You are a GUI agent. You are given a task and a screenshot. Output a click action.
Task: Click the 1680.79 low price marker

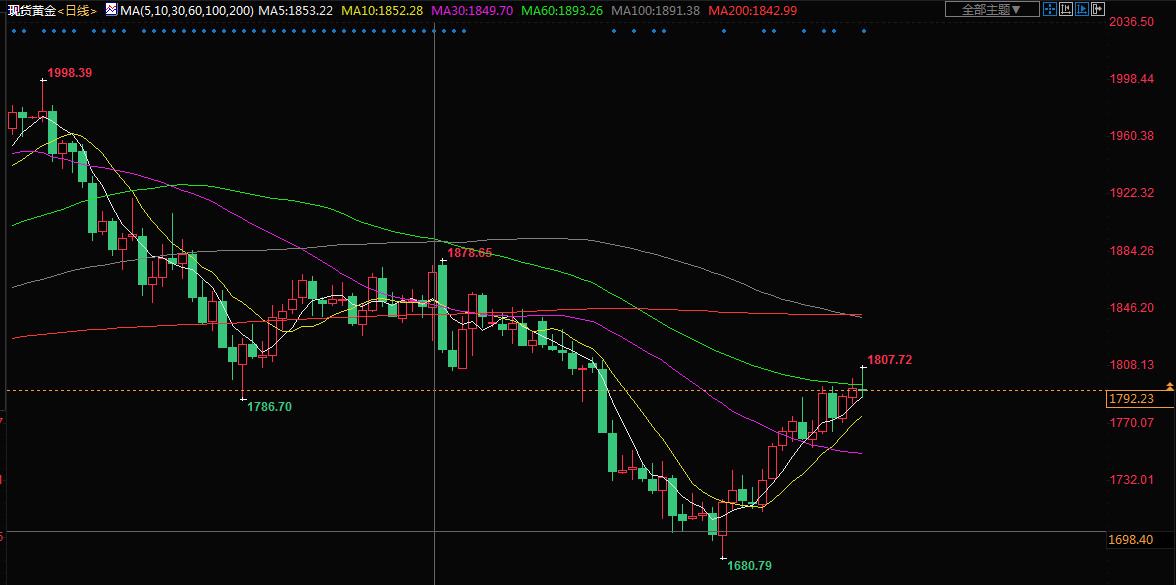coord(750,565)
